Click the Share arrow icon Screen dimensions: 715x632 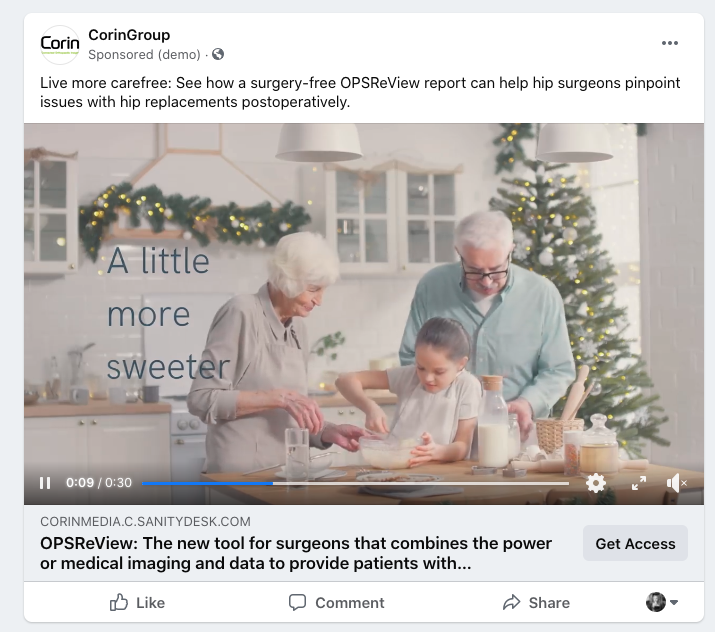point(511,602)
